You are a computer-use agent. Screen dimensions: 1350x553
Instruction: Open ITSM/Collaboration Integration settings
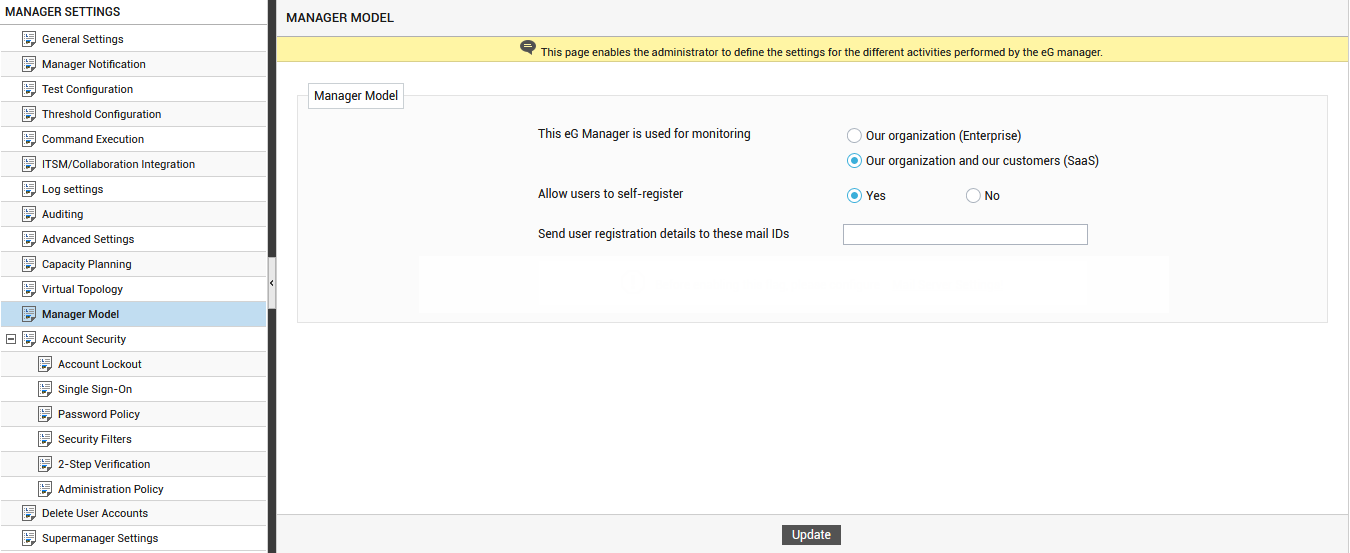[x=118, y=164]
